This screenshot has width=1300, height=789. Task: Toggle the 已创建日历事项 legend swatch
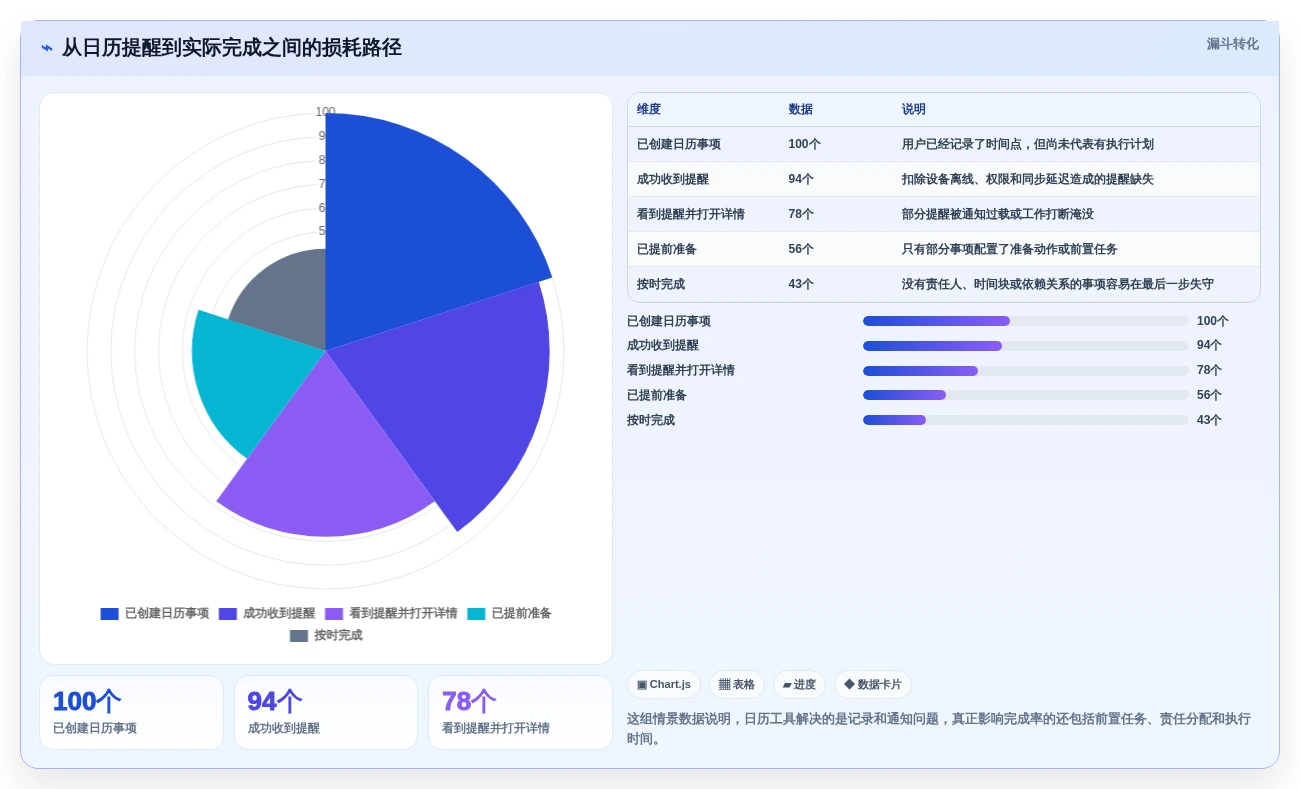[x=109, y=614]
